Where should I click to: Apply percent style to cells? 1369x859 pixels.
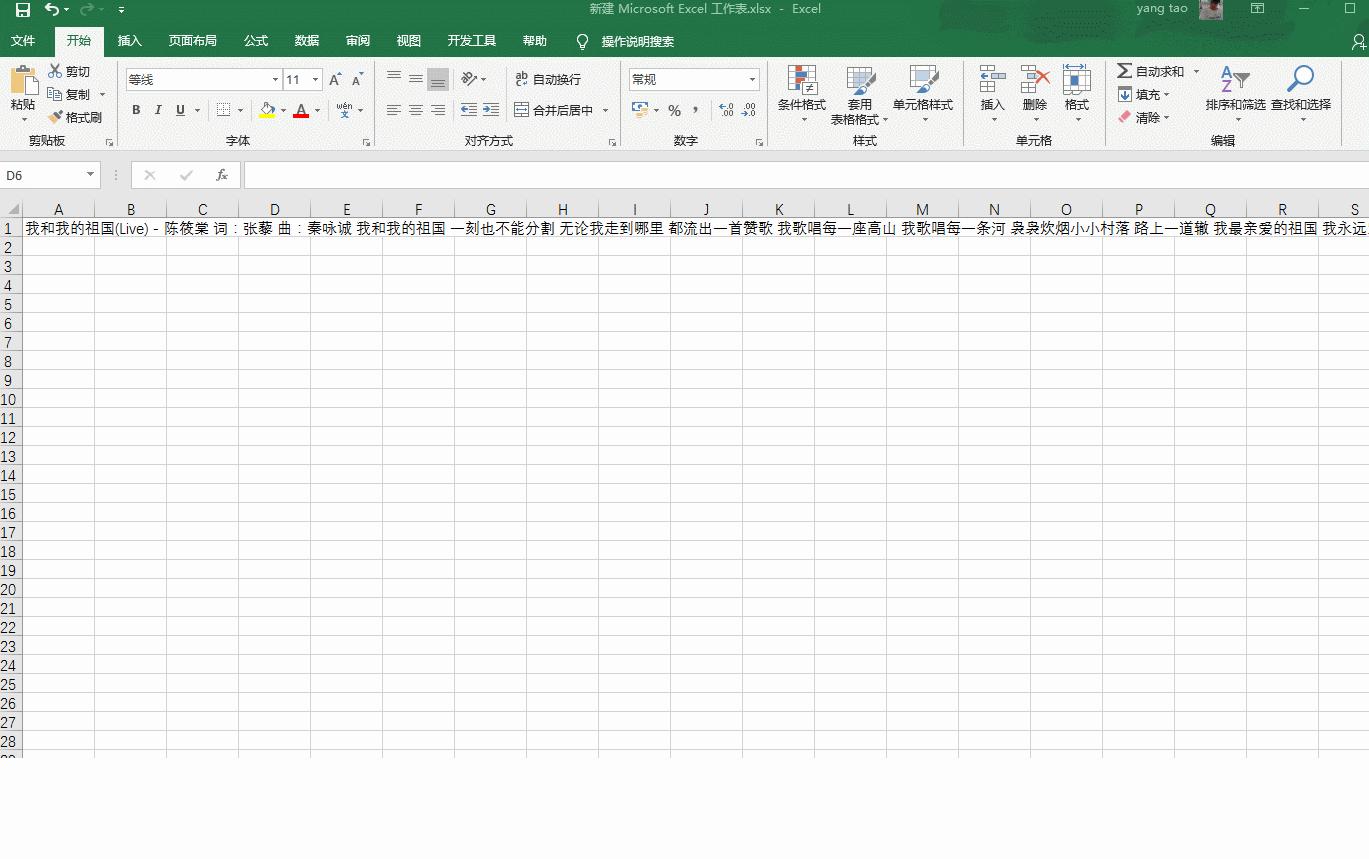(x=674, y=110)
